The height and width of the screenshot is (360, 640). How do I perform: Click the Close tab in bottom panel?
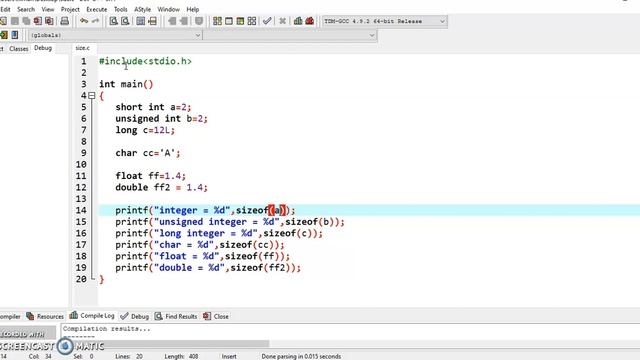tap(216, 316)
